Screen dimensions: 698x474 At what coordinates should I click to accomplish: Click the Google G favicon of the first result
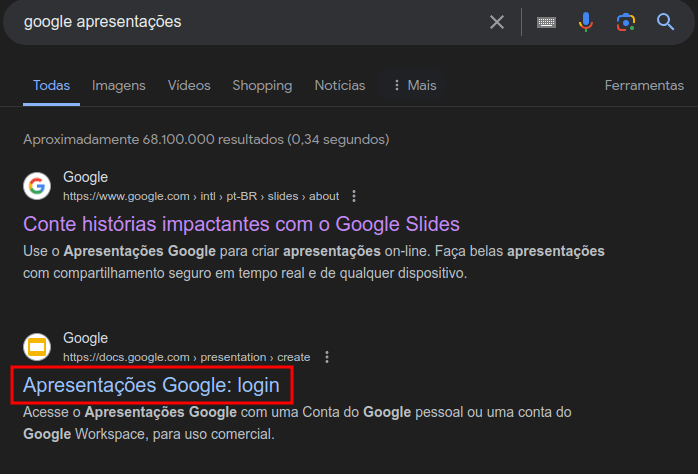point(37,186)
